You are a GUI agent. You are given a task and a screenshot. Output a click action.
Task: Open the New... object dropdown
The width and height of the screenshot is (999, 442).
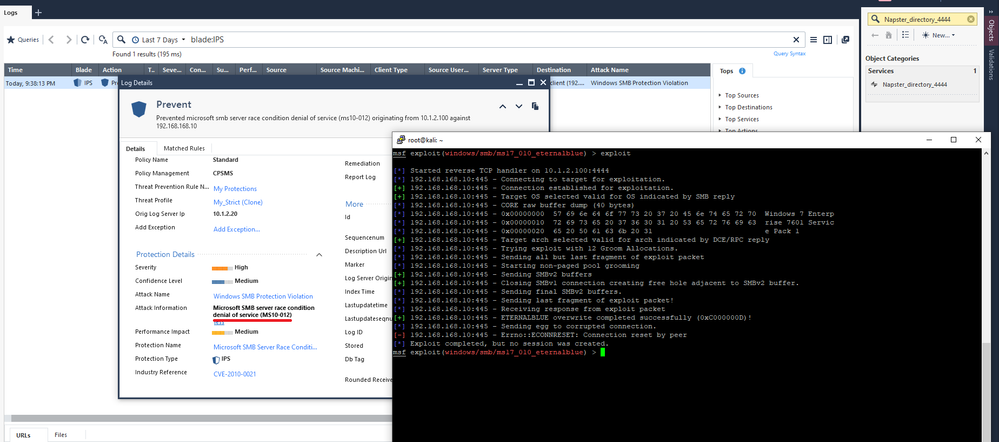pos(938,35)
